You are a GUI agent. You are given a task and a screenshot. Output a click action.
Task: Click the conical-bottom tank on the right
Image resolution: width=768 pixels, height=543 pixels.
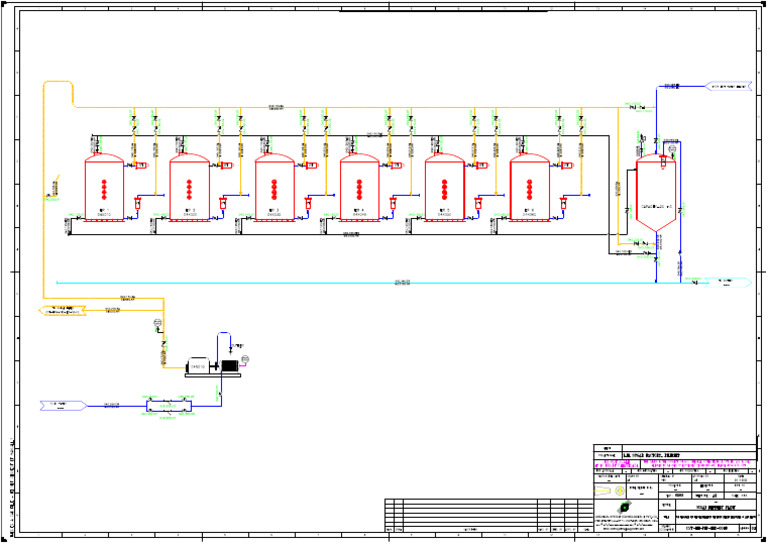point(656,193)
